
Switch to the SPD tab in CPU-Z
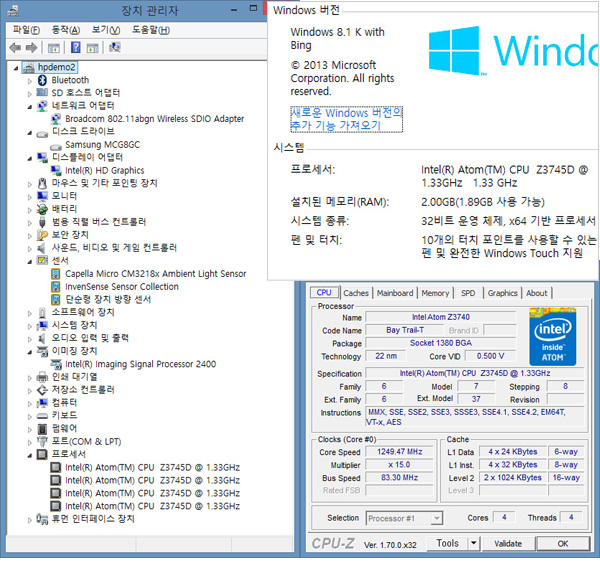pyautogui.click(x=468, y=293)
